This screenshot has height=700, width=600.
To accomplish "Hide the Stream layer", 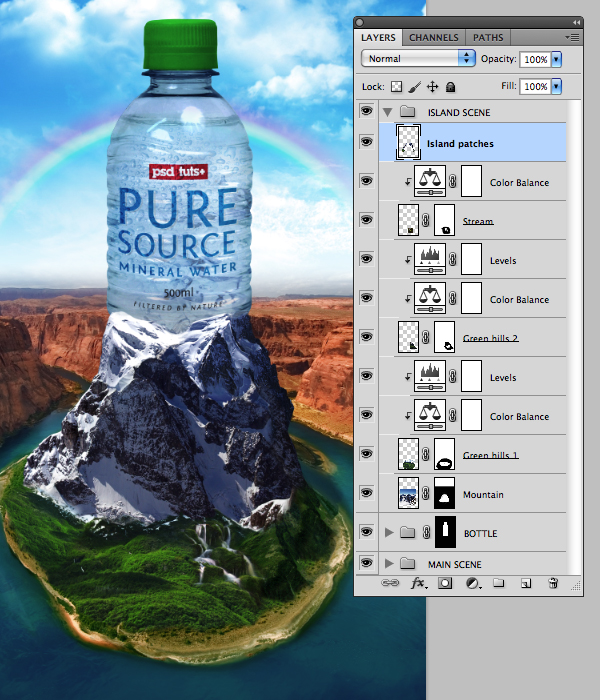I will tap(367, 220).
